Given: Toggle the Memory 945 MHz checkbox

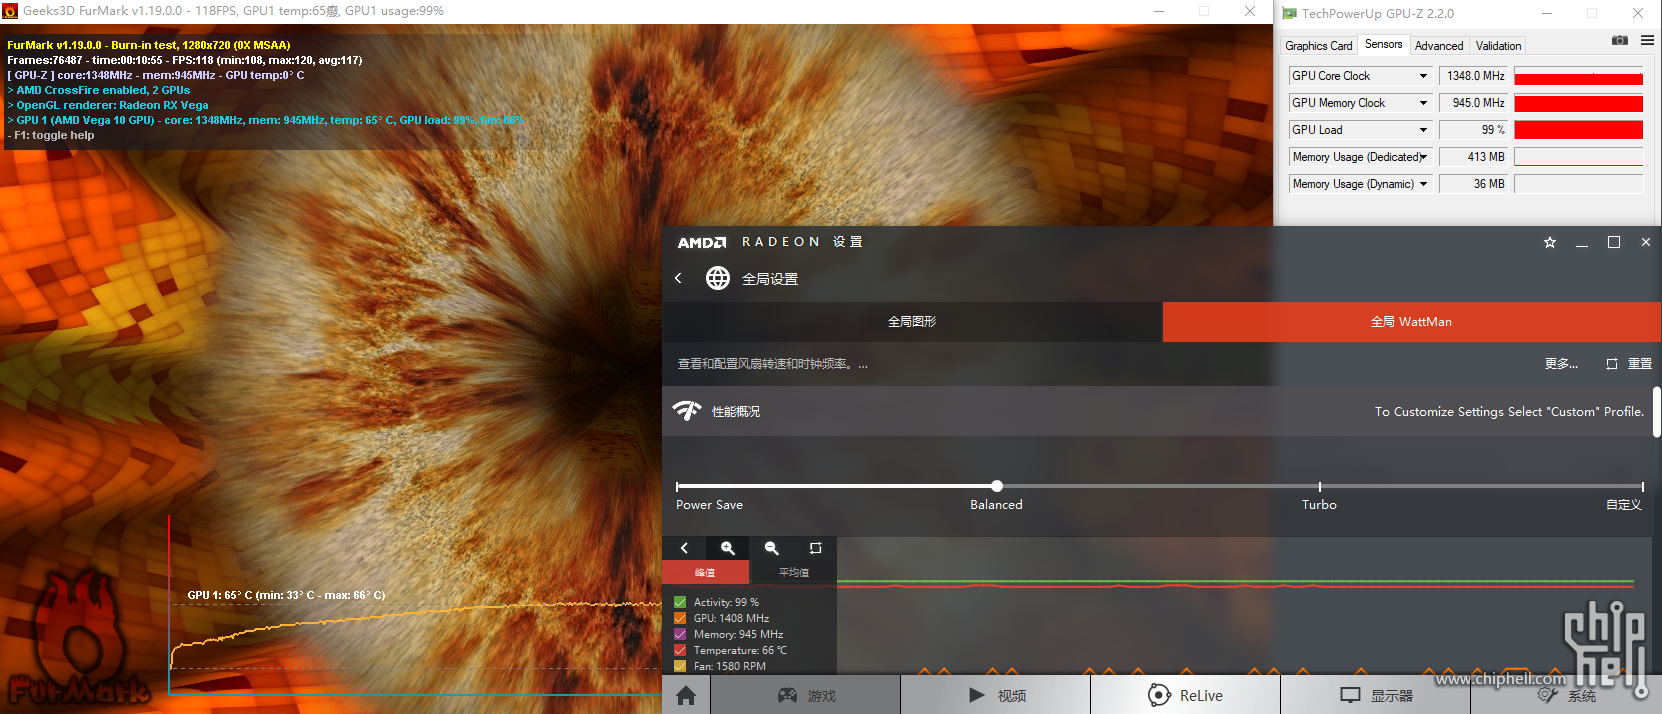Looking at the screenshot, I should coord(680,634).
